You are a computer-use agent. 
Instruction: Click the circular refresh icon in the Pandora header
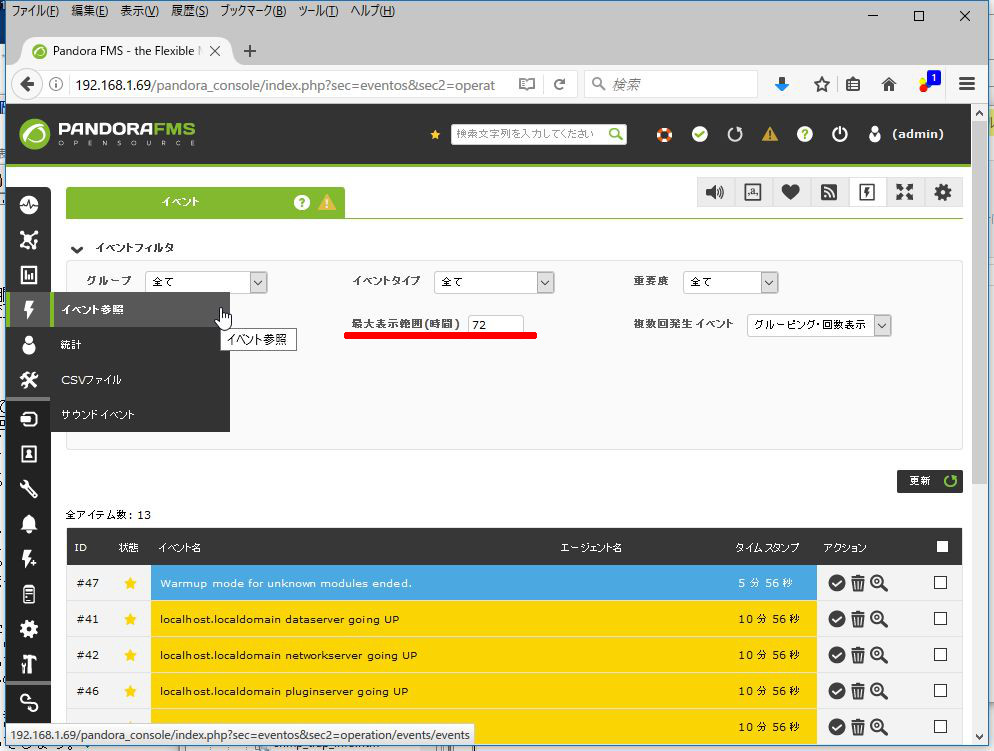735,134
